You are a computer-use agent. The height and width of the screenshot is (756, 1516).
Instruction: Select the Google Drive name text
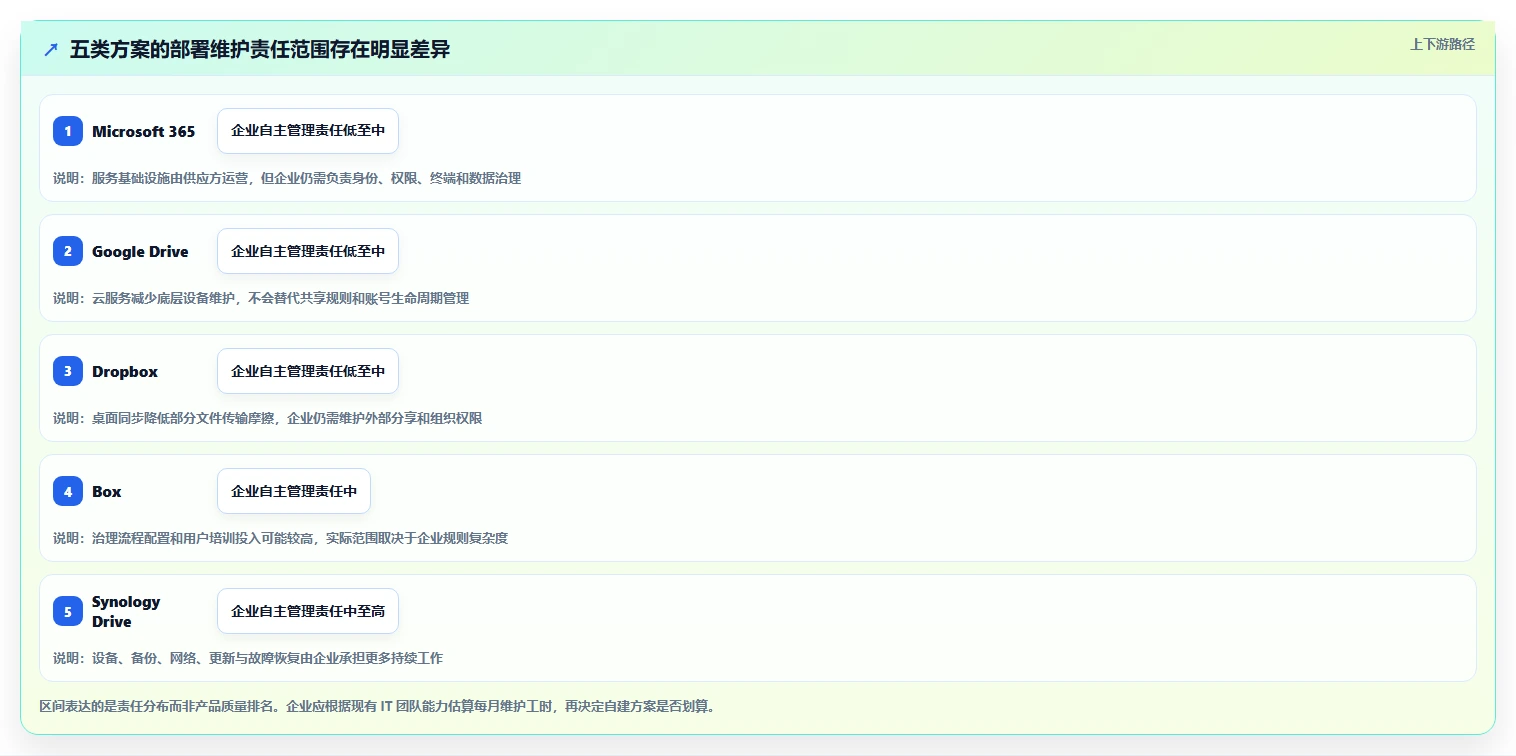point(140,252)
